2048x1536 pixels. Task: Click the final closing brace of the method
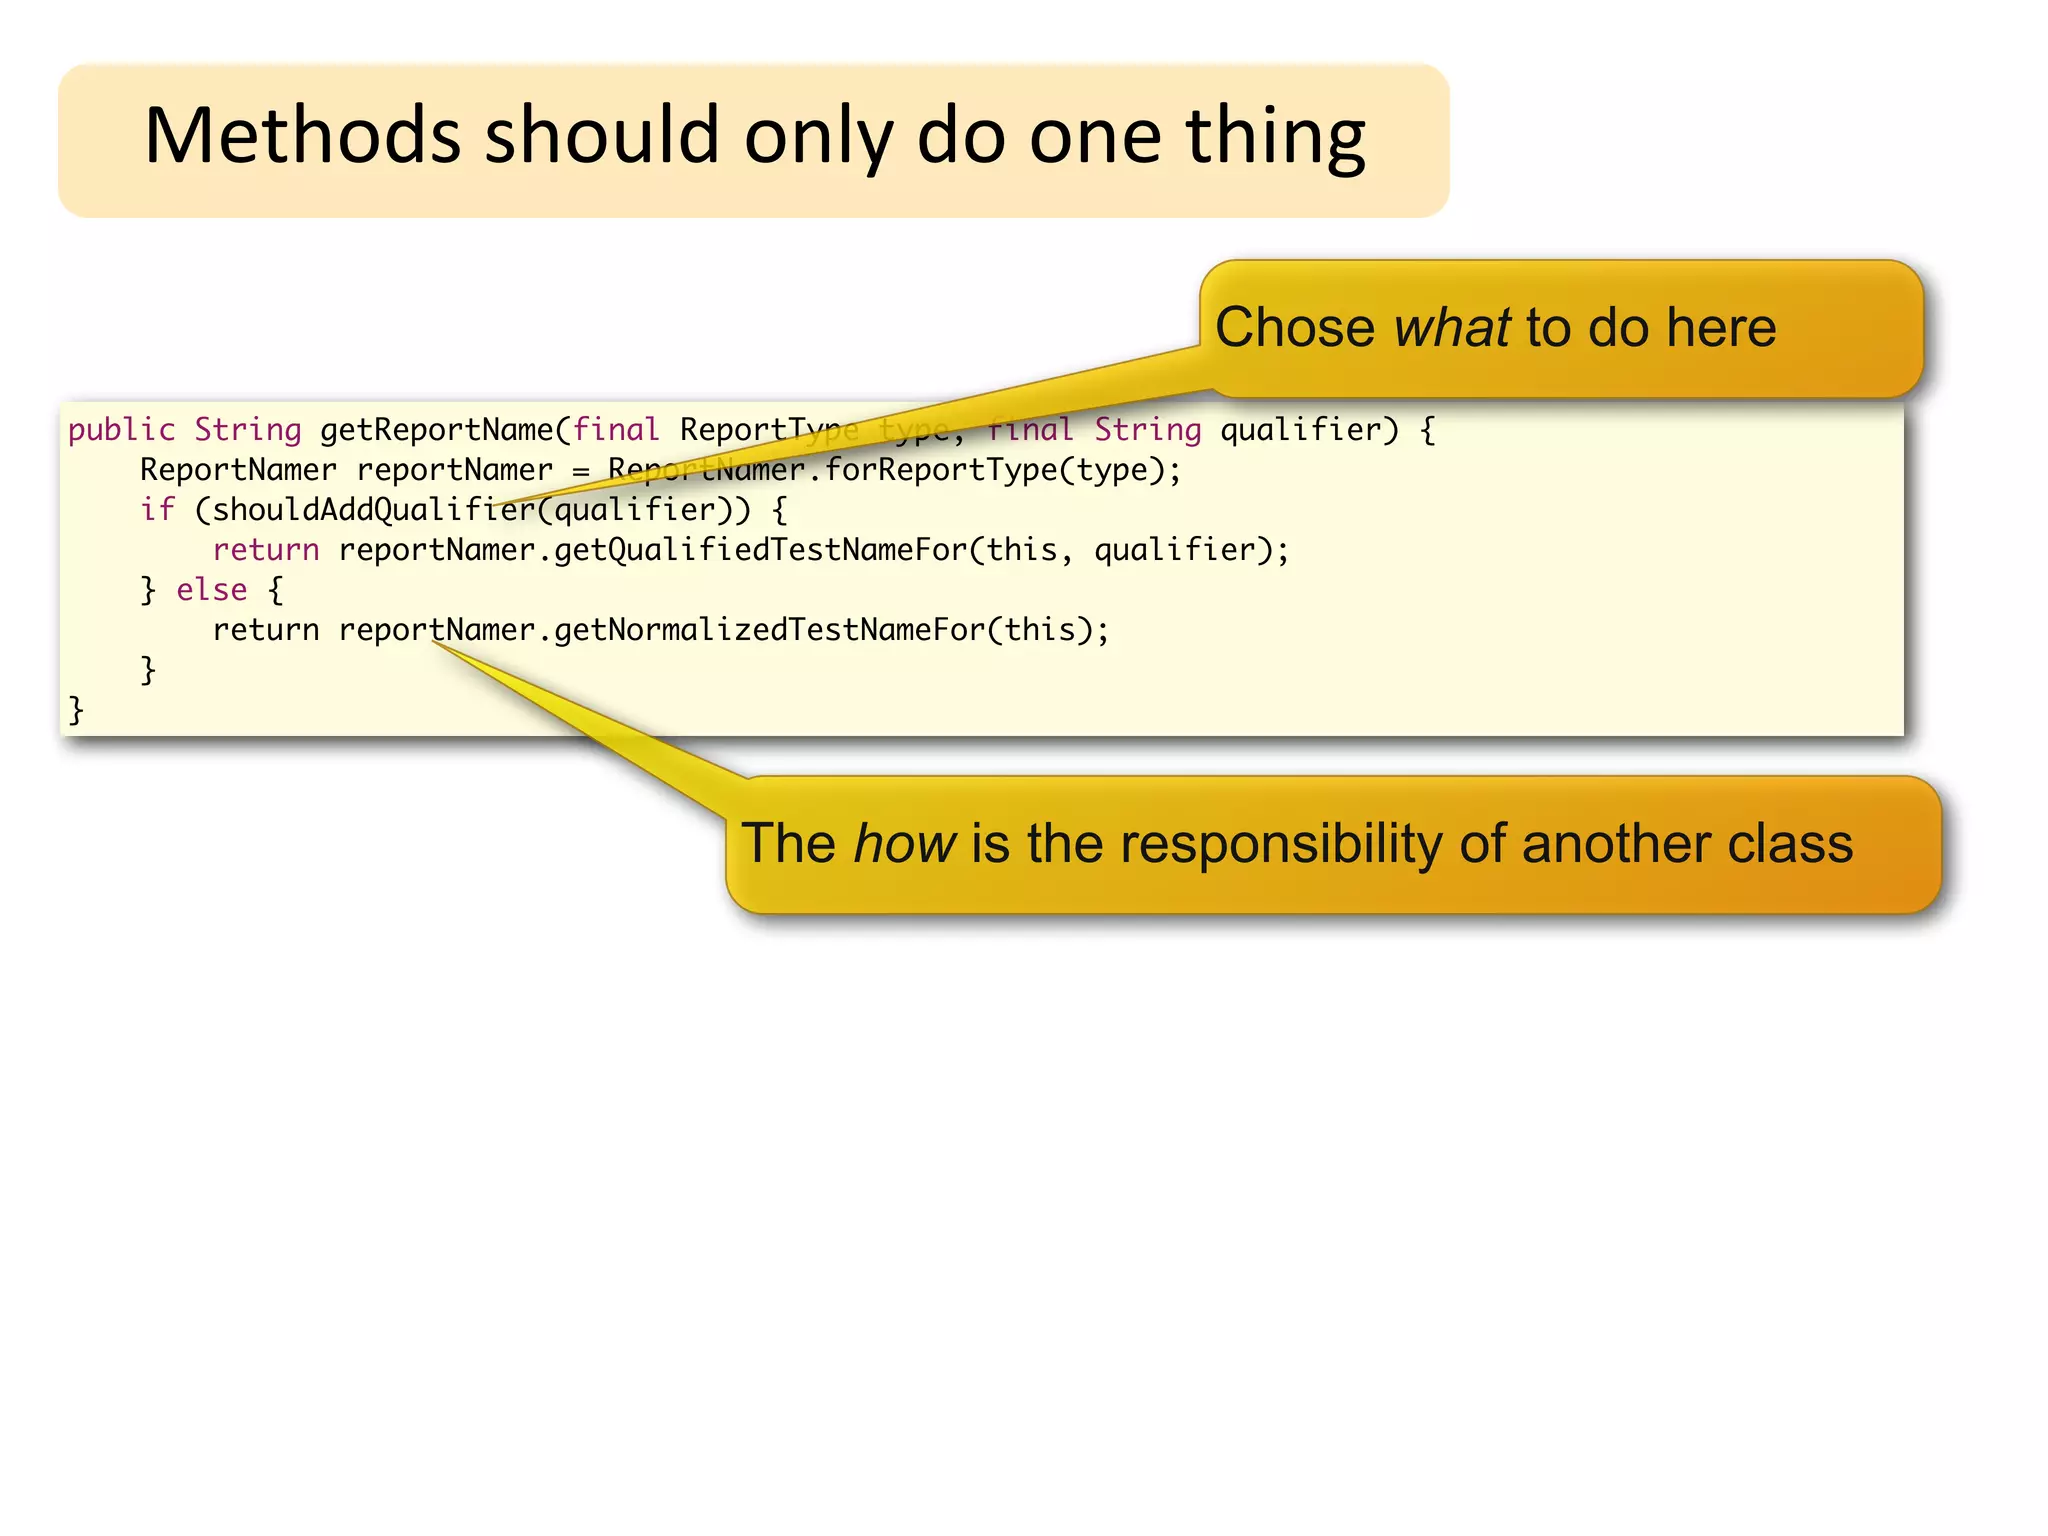pos(76,710)
